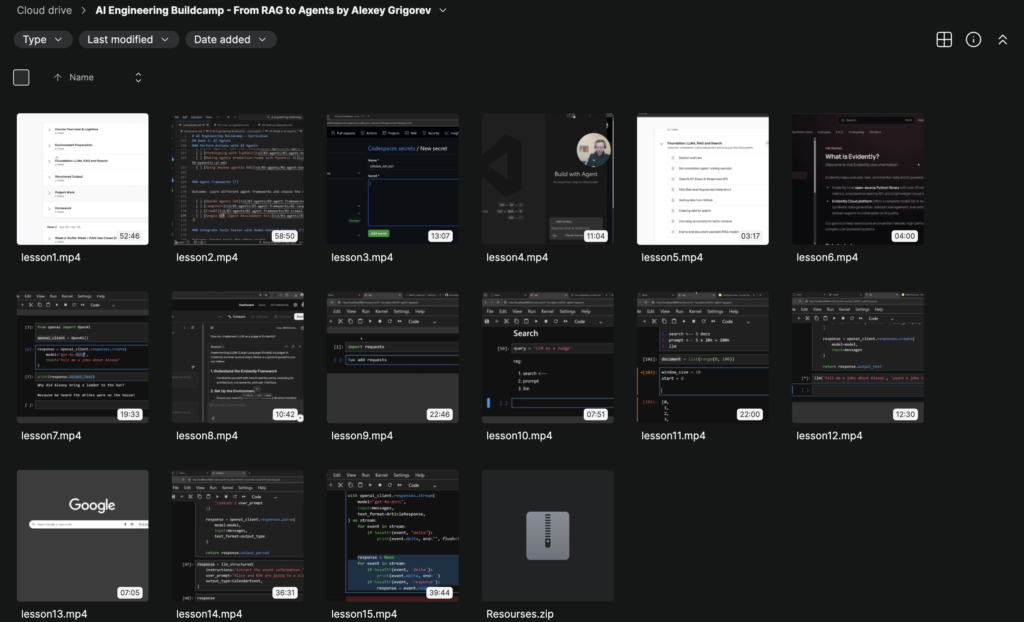Open the info details panel icon

click(x=973, y=39)
